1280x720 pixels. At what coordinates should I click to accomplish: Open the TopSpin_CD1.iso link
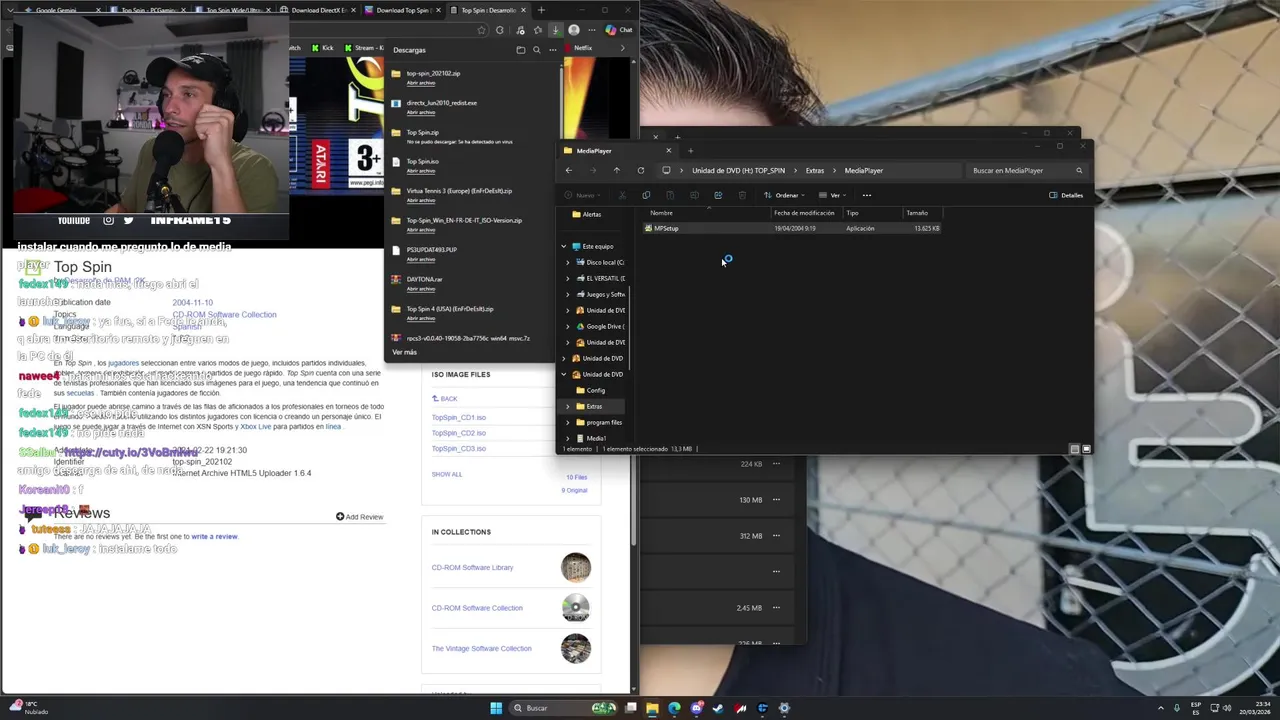459,417
